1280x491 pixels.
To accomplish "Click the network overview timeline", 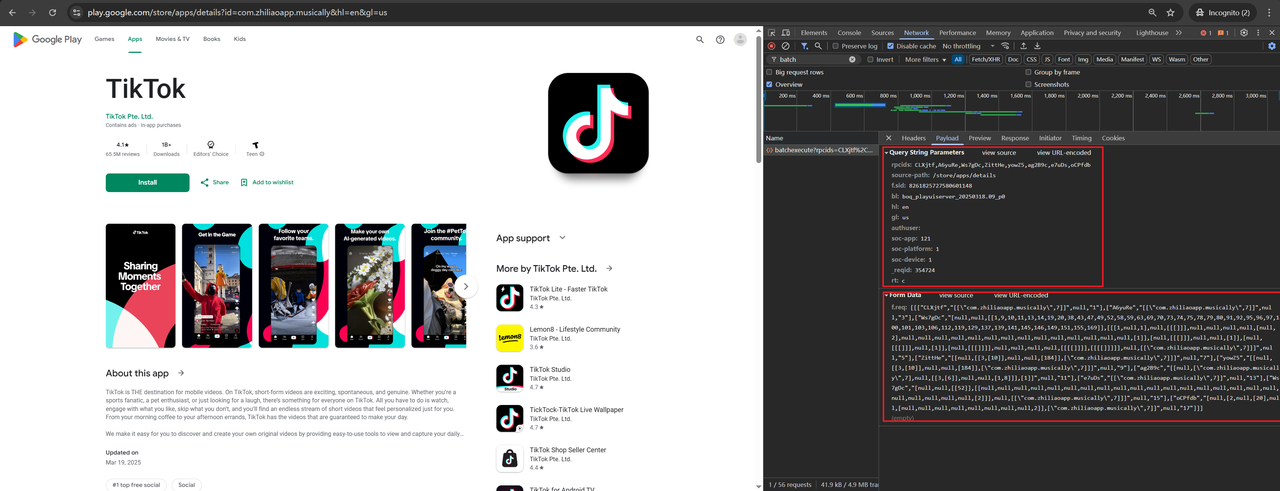I will click(x=1020, y=110).
